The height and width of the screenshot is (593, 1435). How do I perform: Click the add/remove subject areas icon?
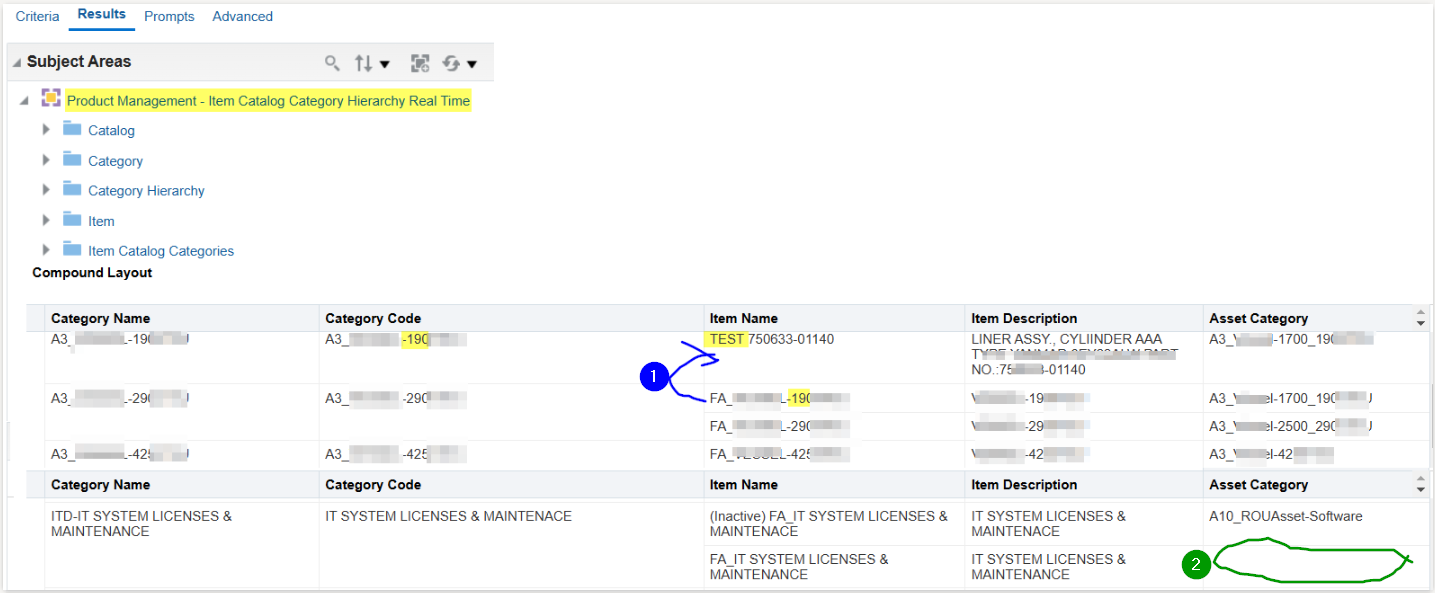click(420, 63)
